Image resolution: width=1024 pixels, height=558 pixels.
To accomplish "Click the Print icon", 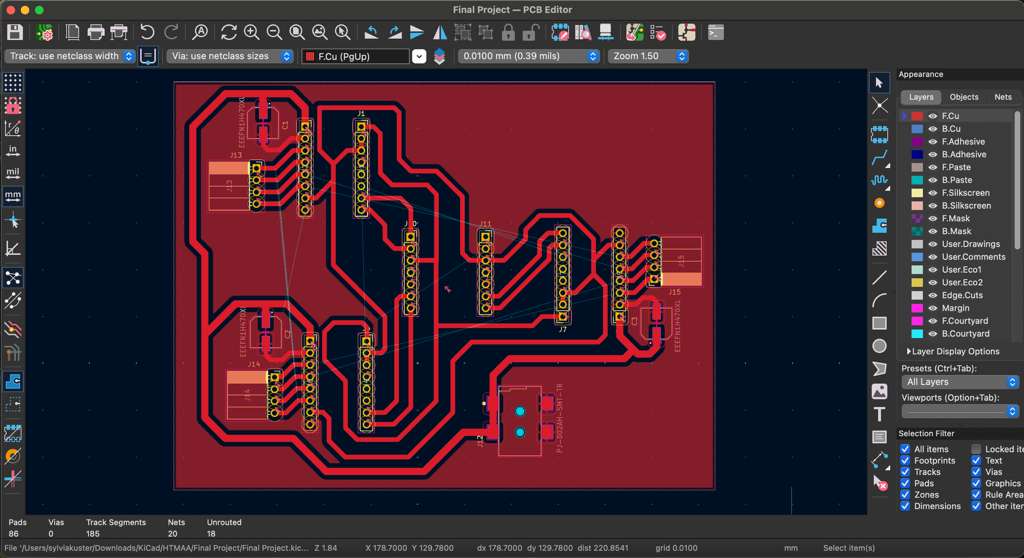I will tap(95, 32).
